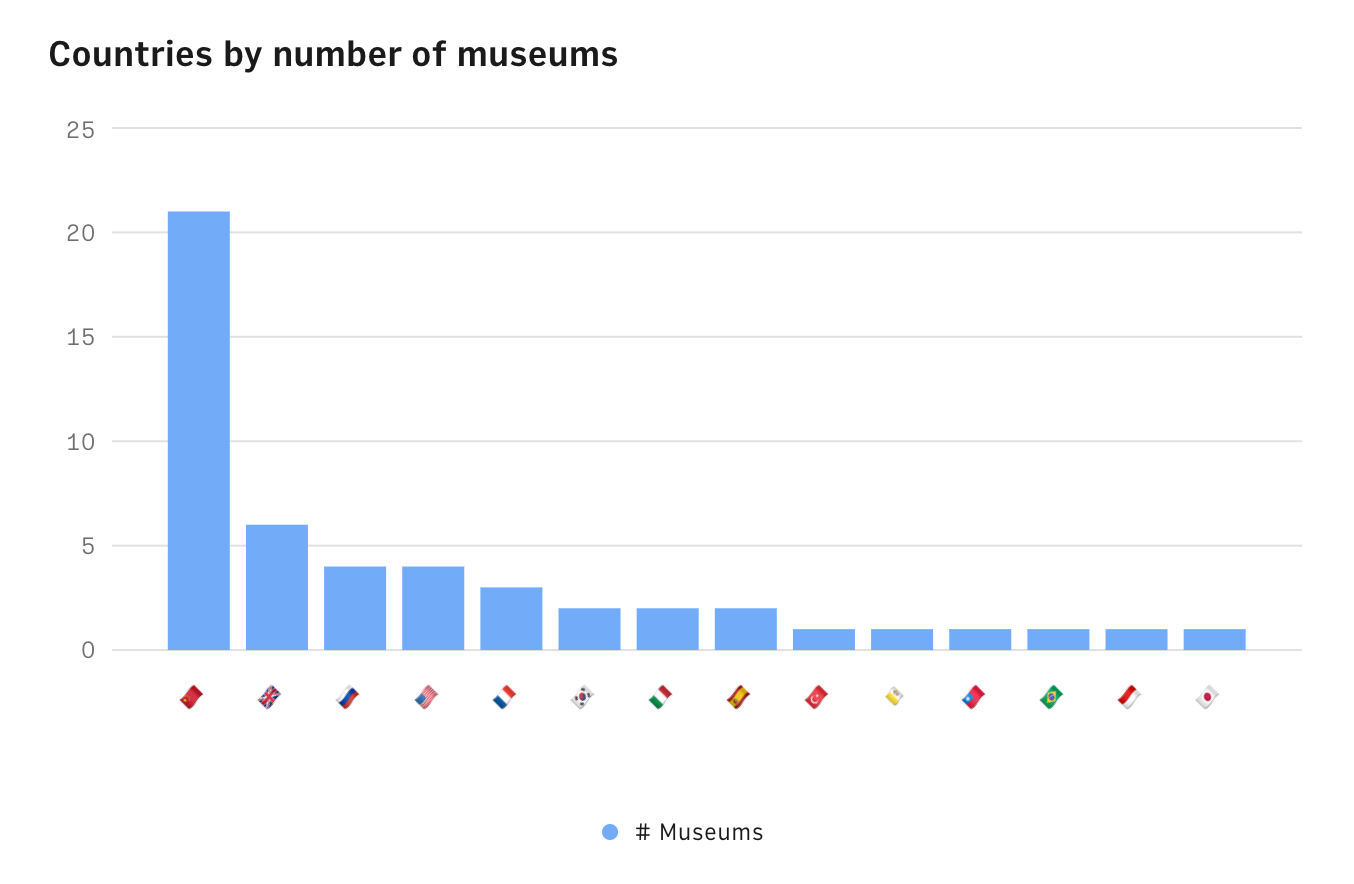Click the Spain flag icon
Image resolution: width=1354 pixels, height=884 pixels.
click(x=738, y=697)
